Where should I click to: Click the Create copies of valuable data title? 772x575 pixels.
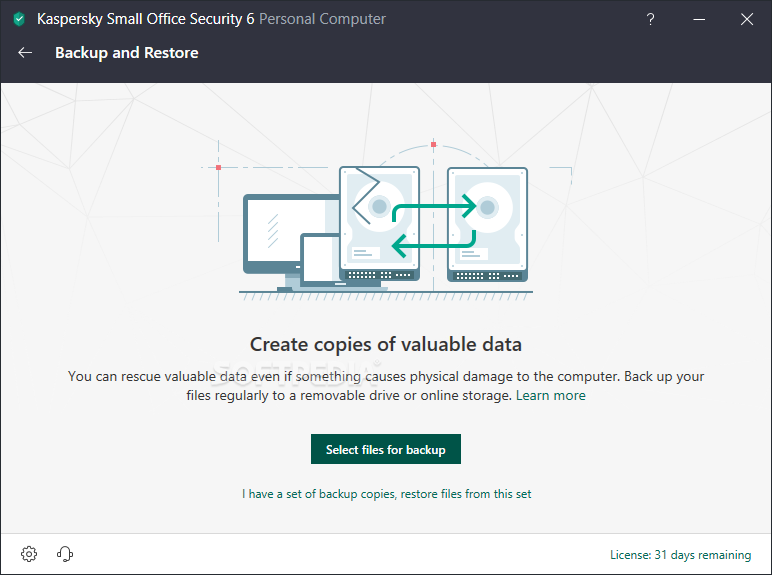pyautogui.click(x=386, y=344)
